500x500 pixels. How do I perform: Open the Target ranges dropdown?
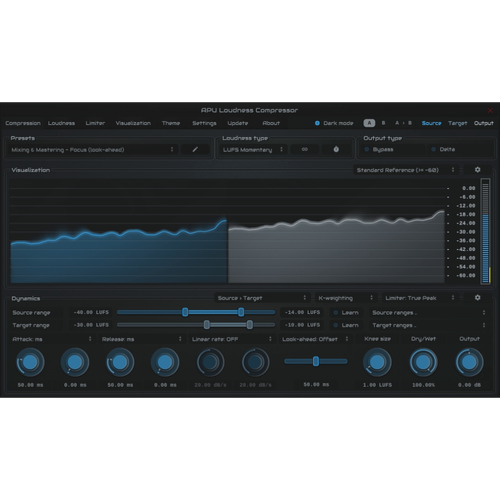coord(429,325)
